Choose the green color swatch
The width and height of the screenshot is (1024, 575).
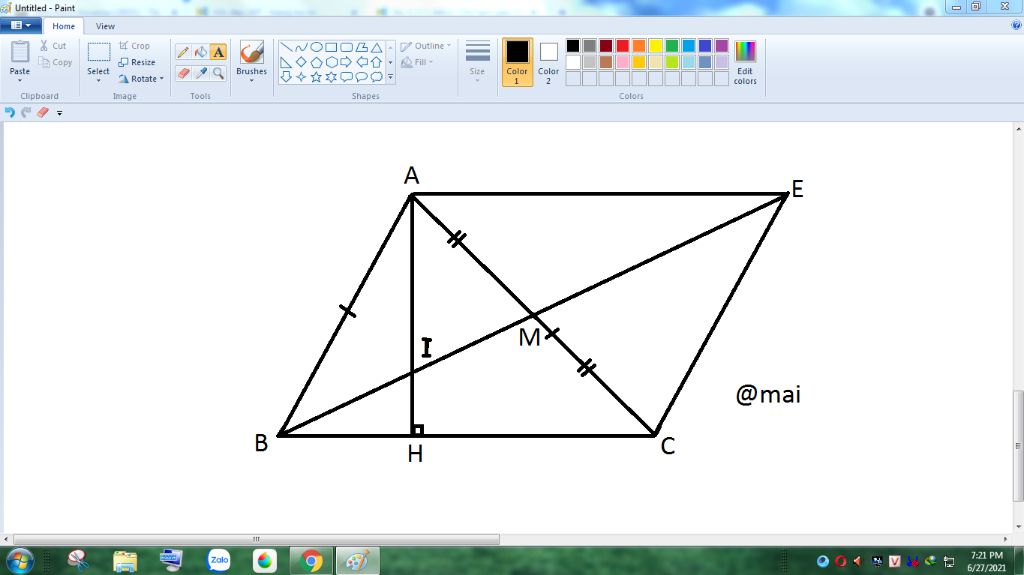672,46
